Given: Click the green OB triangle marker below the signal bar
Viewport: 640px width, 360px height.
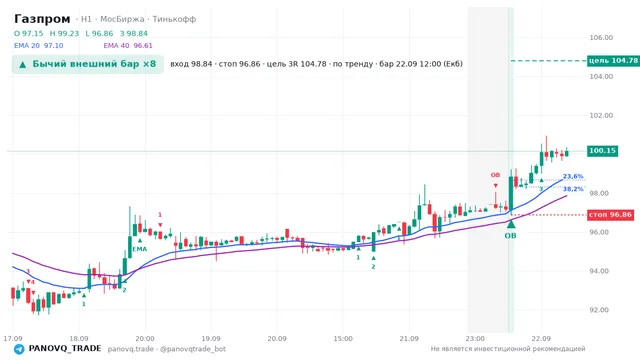Looking at the screenshot, I should [x=511, y=224].
